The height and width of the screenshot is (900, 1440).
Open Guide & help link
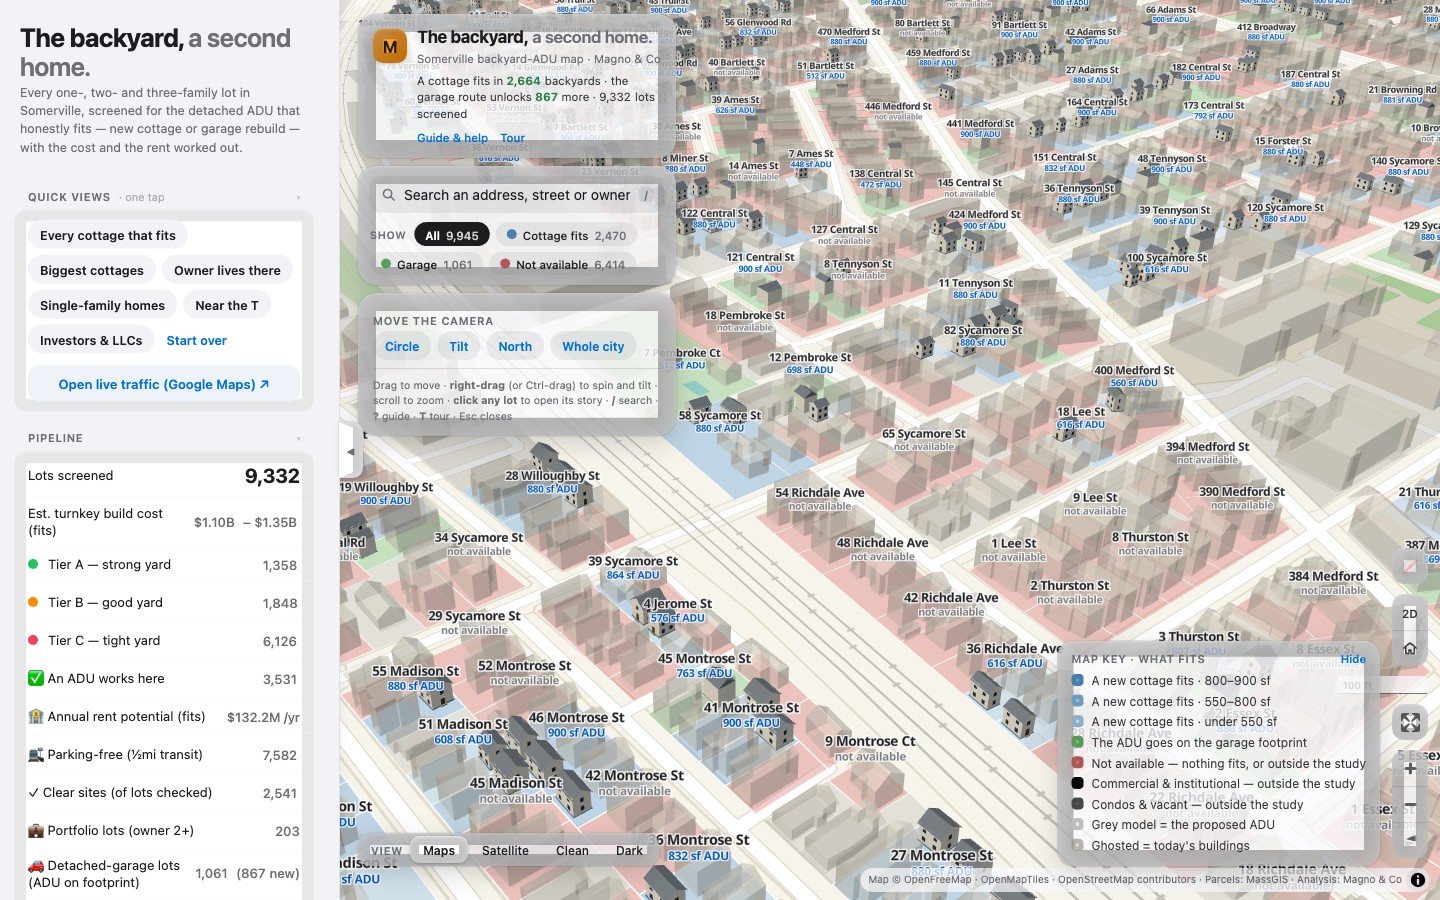(x=452, y=138)
